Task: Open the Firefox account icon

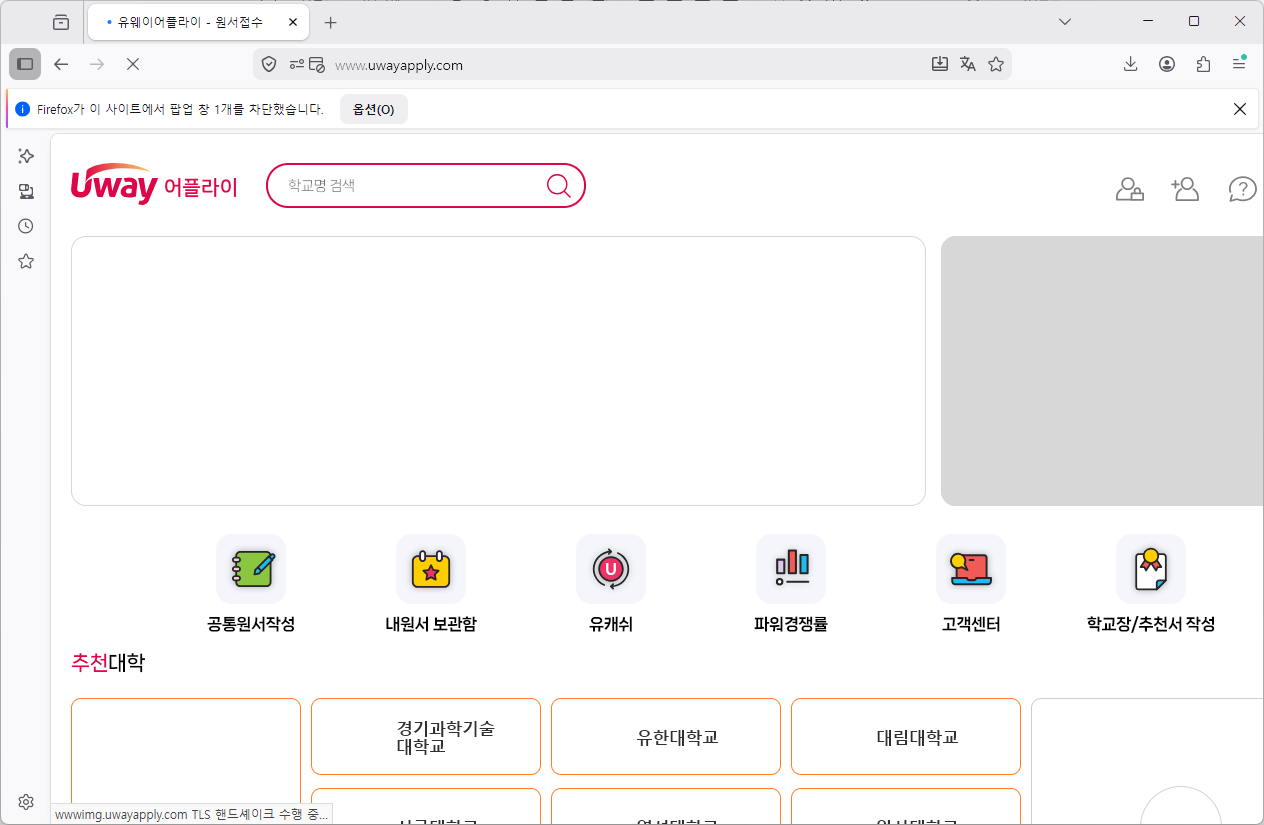Action: pyautogui.click(x=1167, y=64)
